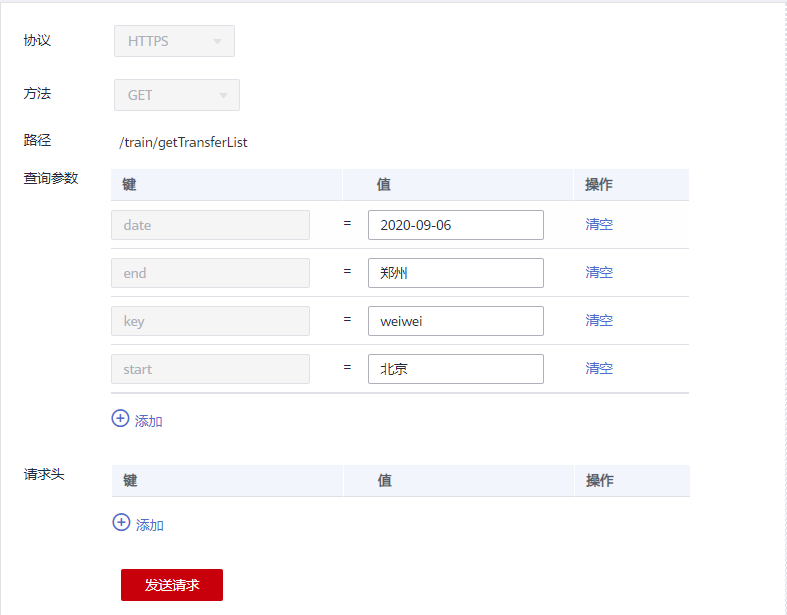Image resolution: width=787 pixels, height=615 pixels.
Task: Clear the end parameter value
Action: pyautogui.click(x=599, y=273)
